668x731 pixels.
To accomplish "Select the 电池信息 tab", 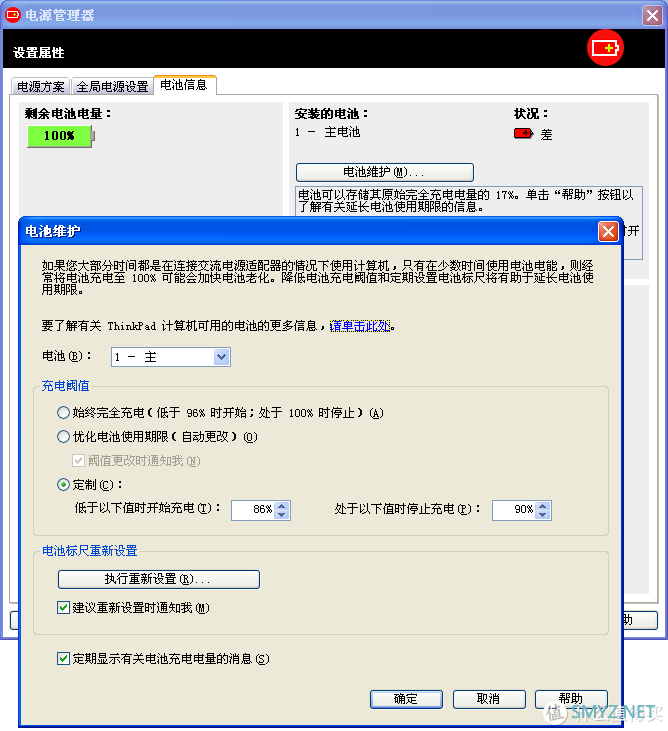I will (x=184, y=85).
